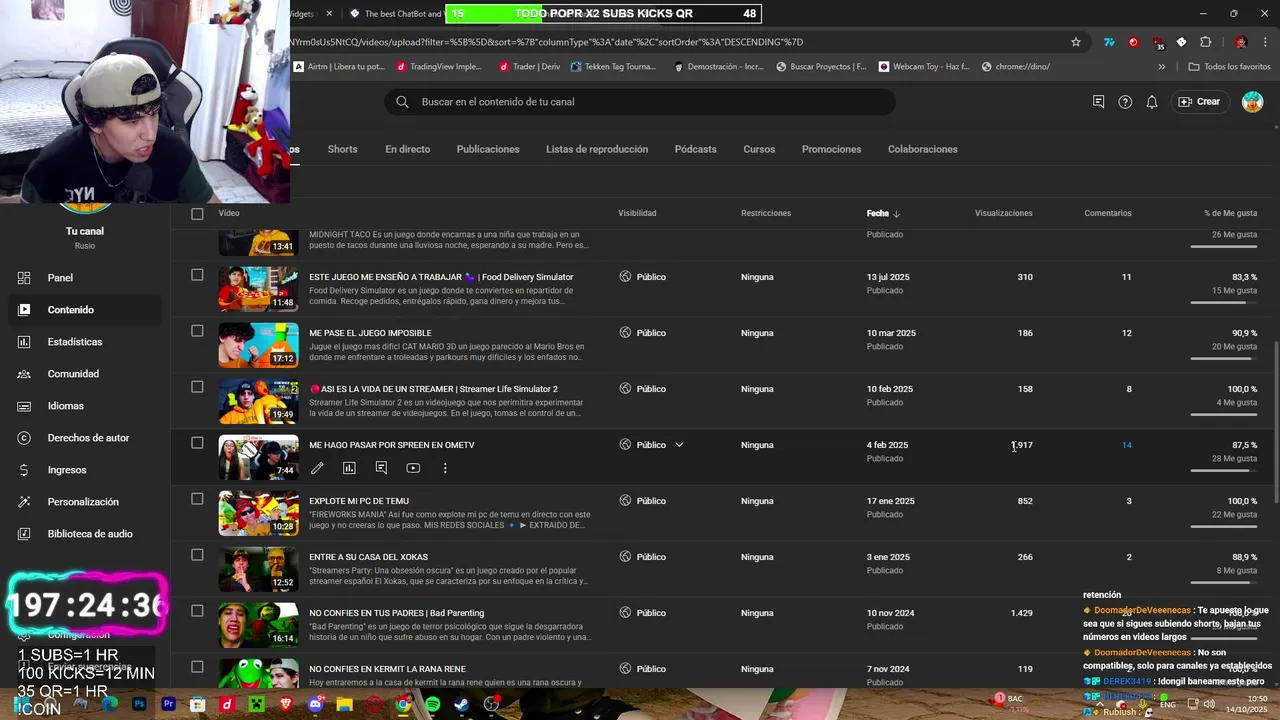The height and width of the screenshot is (720, 1280).
Task: Open comments icon for ME HAGO PASAR POR SPREEN video
Action: pyautogui.click(x=381, y=468)
